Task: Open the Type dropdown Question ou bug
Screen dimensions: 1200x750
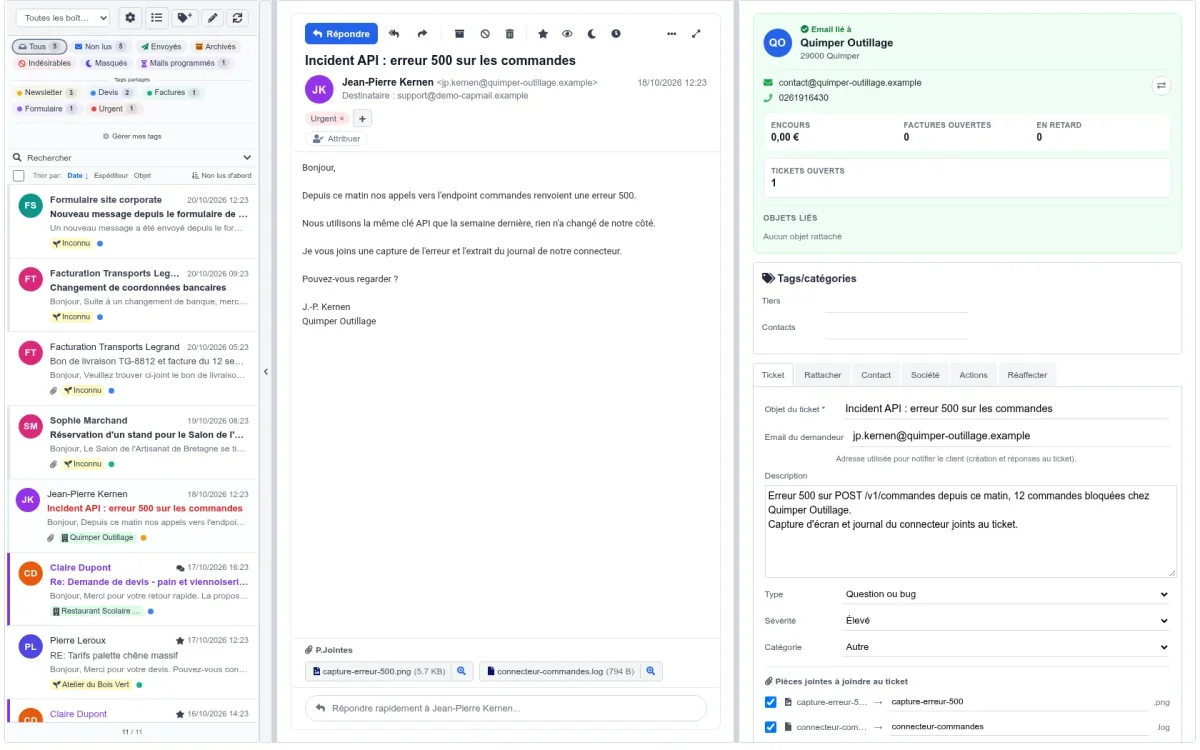Action: coord(1006,594)
